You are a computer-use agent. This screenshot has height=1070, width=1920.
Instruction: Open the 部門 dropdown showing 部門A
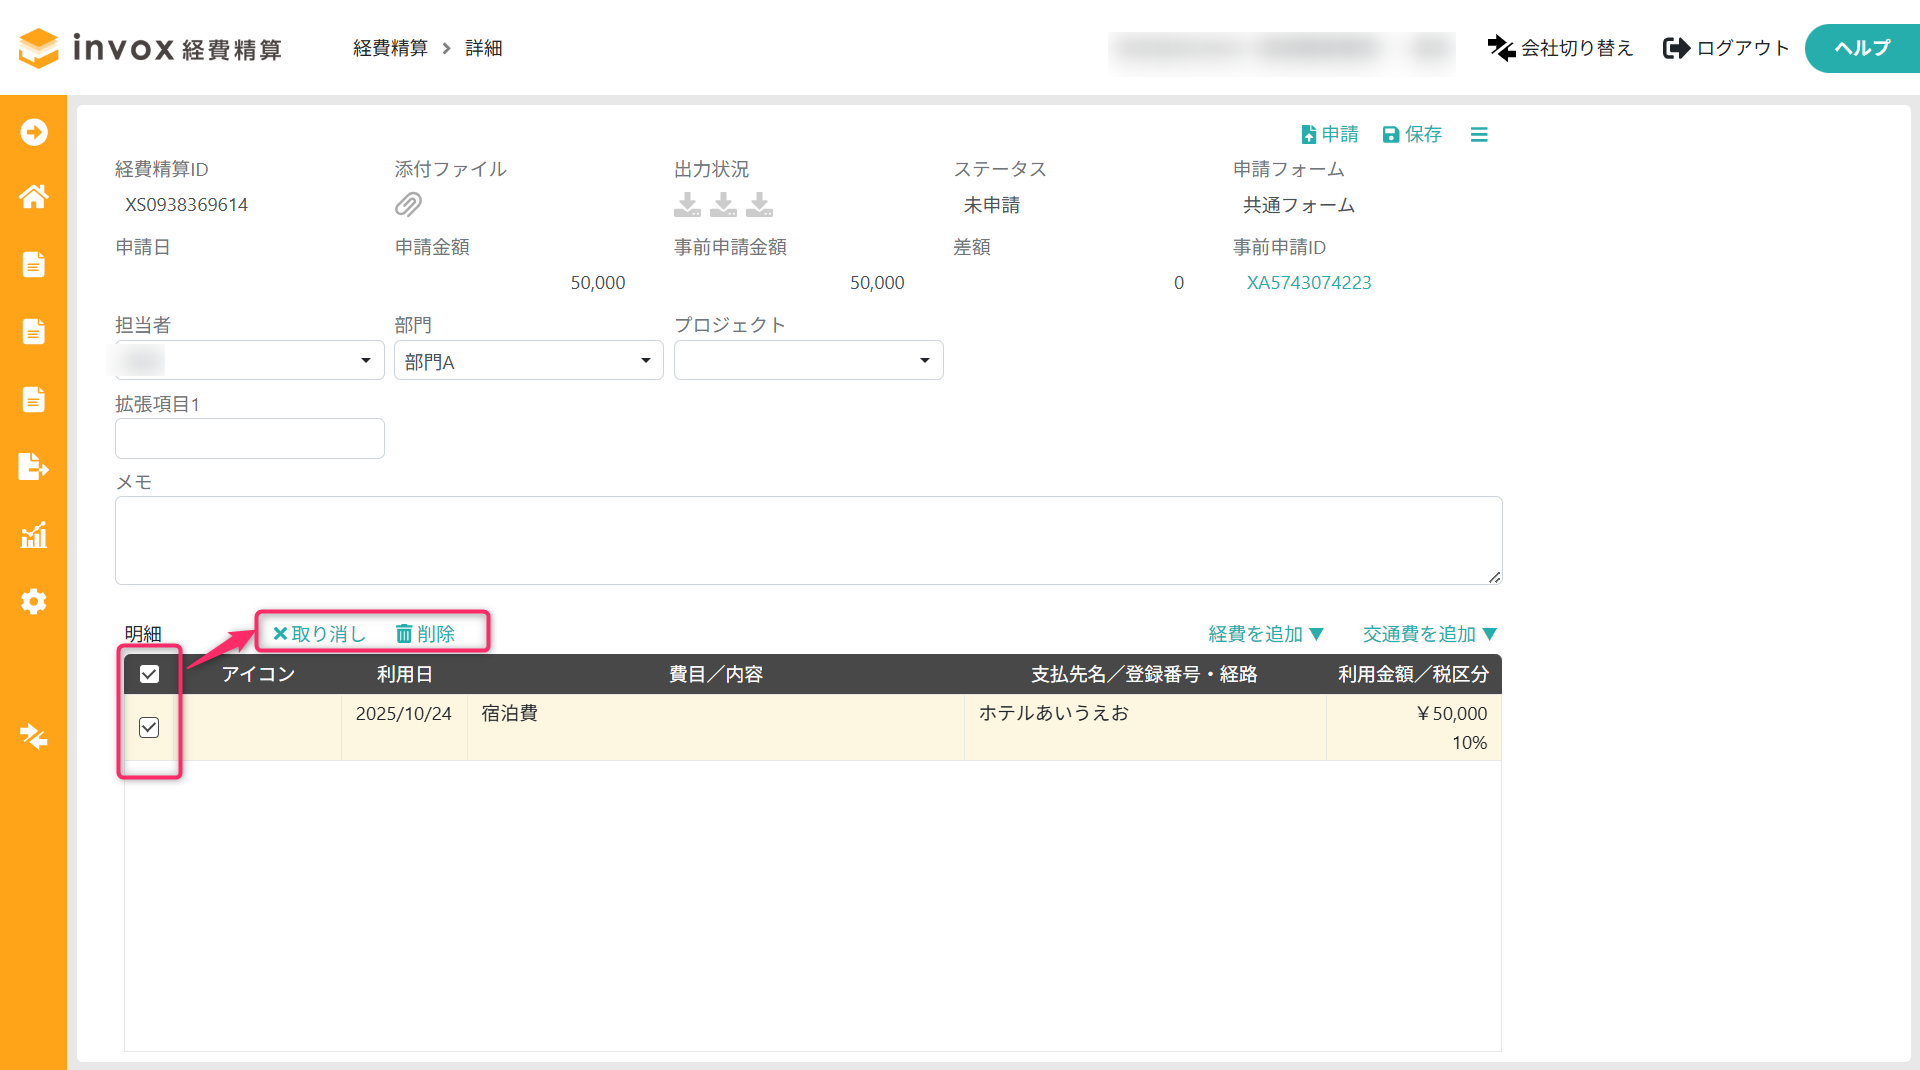[x=528, y=360]
